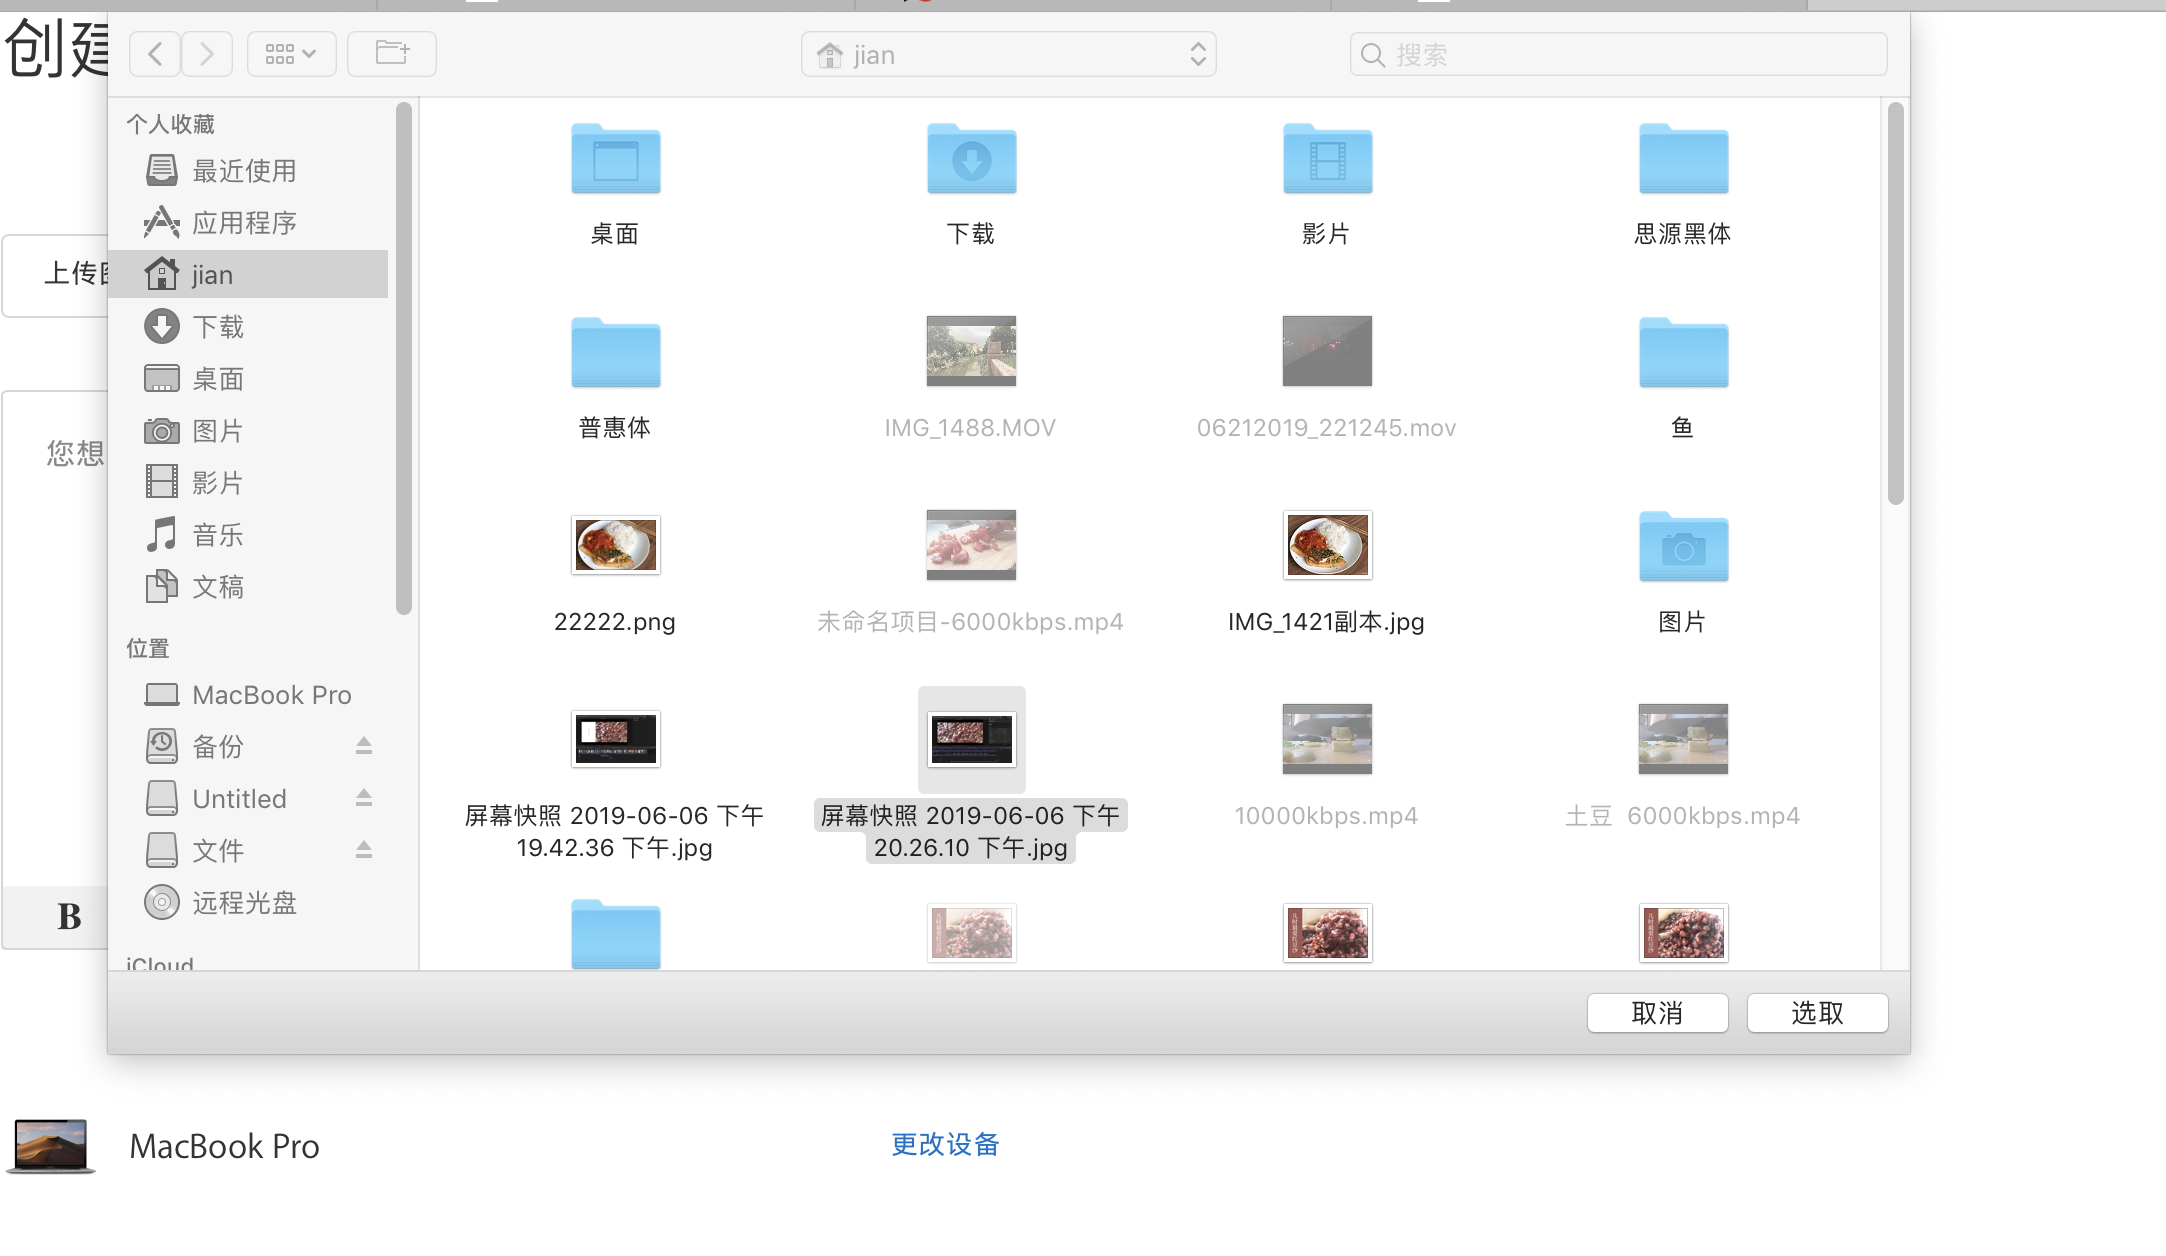
Task: Click the 搜索 search field
Action: pyautogui.click(x=1618, y=55)
